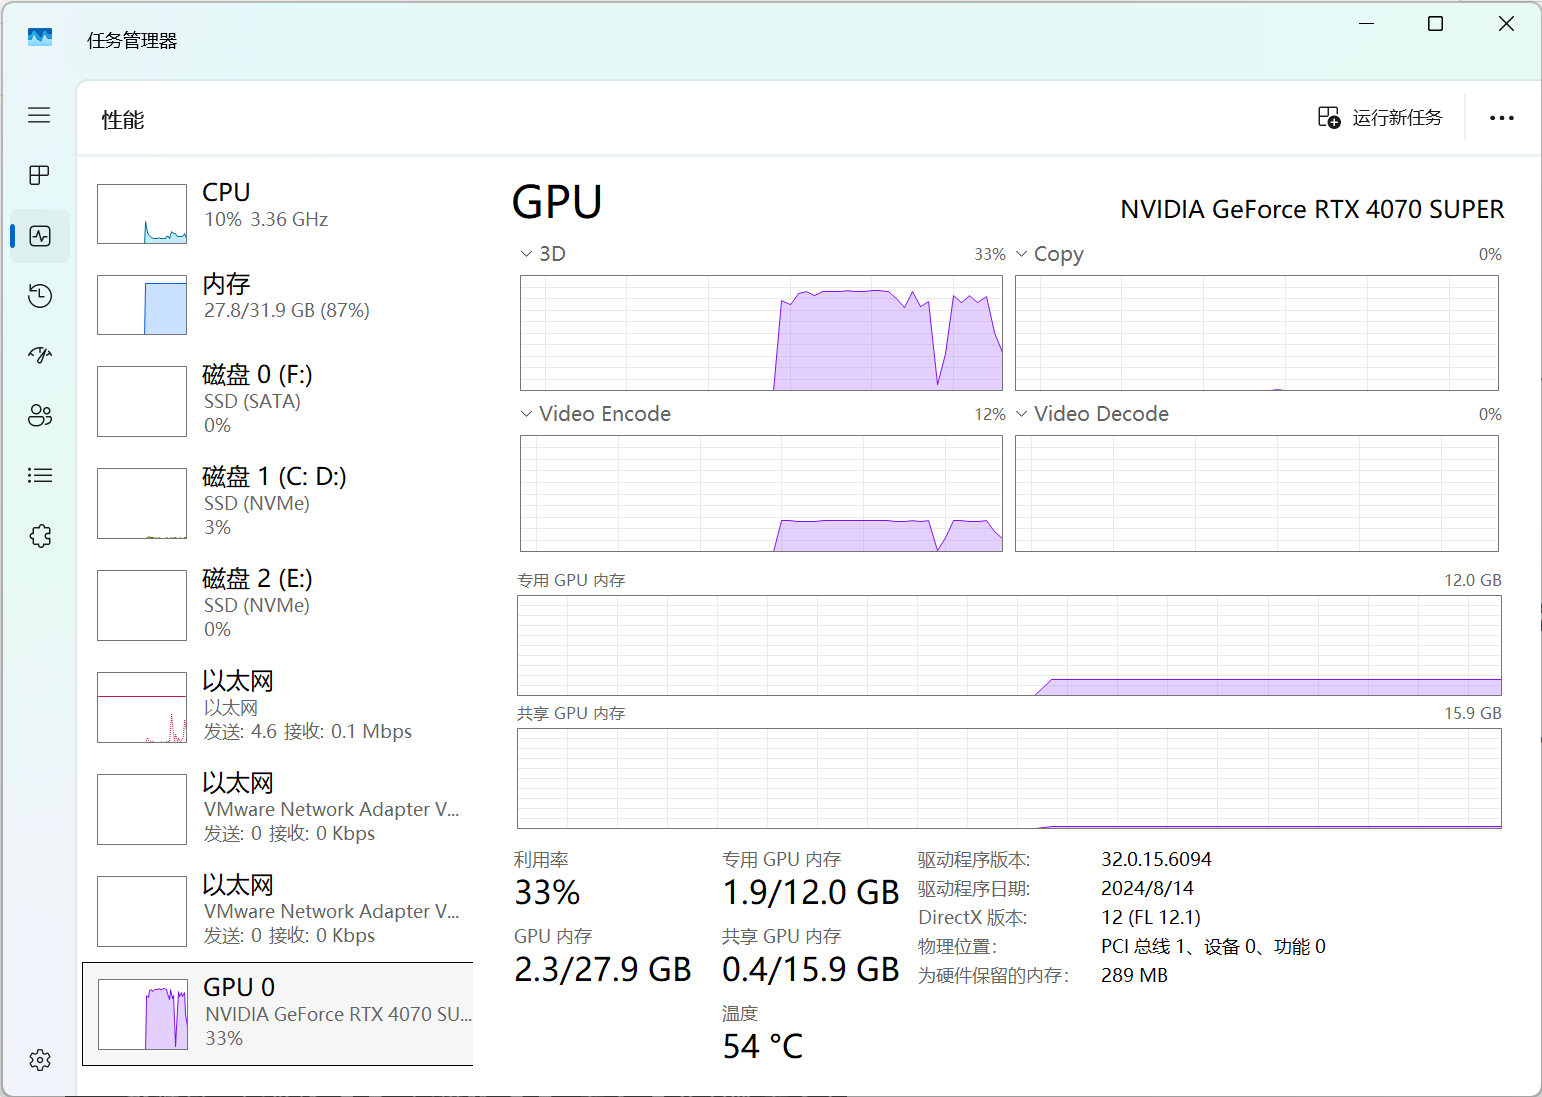Open the hamburger navigation menu
This screenshot has height=1097, width=1542.
click(x=39, y=115)
